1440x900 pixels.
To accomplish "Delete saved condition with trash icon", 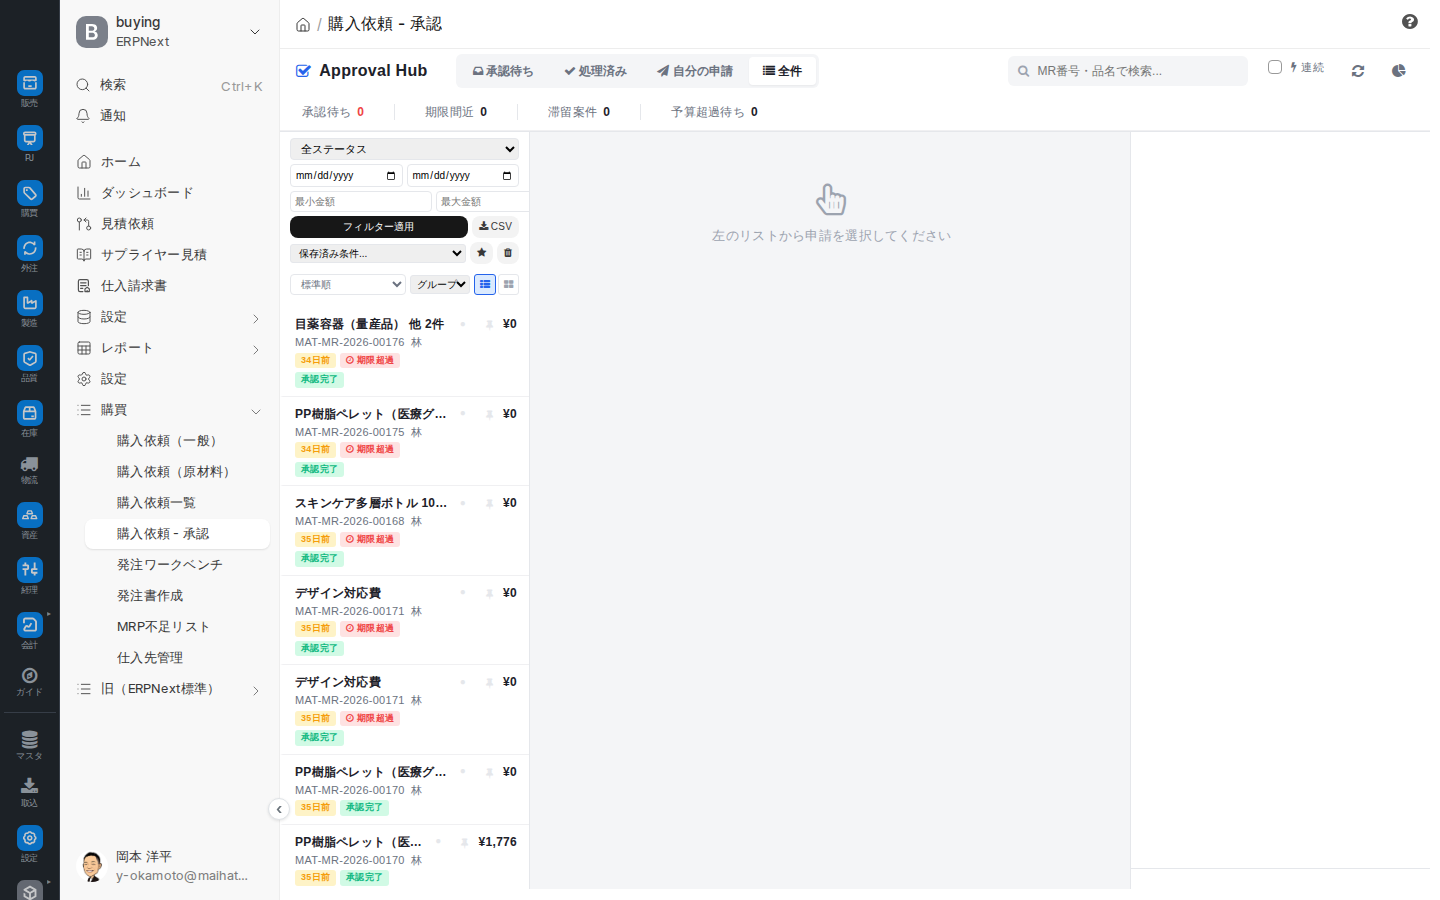I will (508, 253).
